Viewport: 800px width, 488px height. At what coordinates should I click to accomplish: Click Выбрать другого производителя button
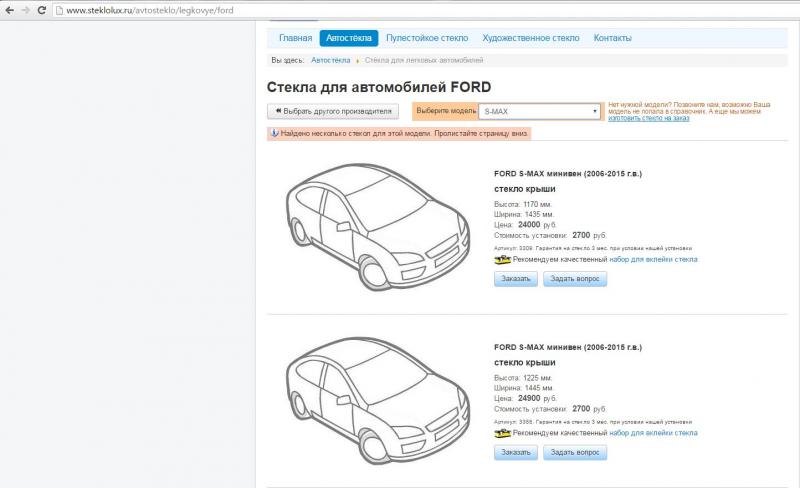tap(333, 111)
